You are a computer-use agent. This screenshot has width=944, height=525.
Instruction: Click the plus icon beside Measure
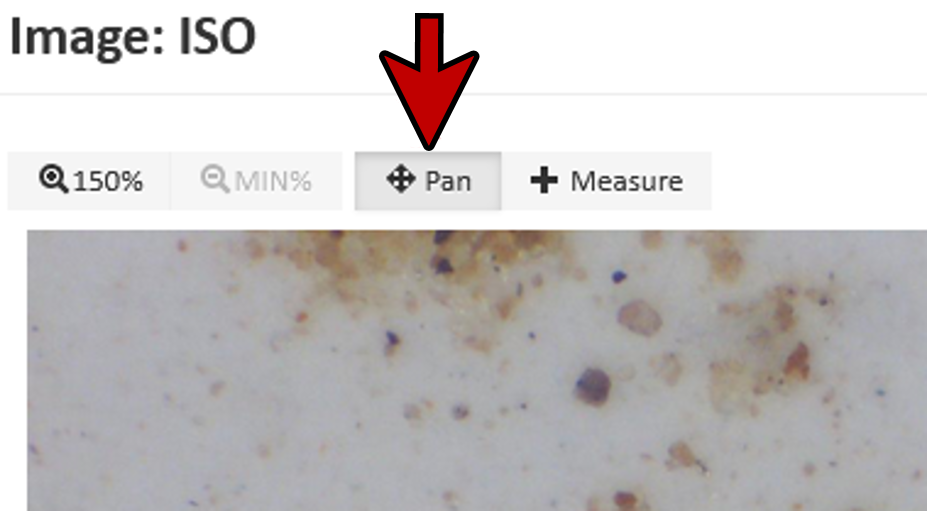coord(544,180)
